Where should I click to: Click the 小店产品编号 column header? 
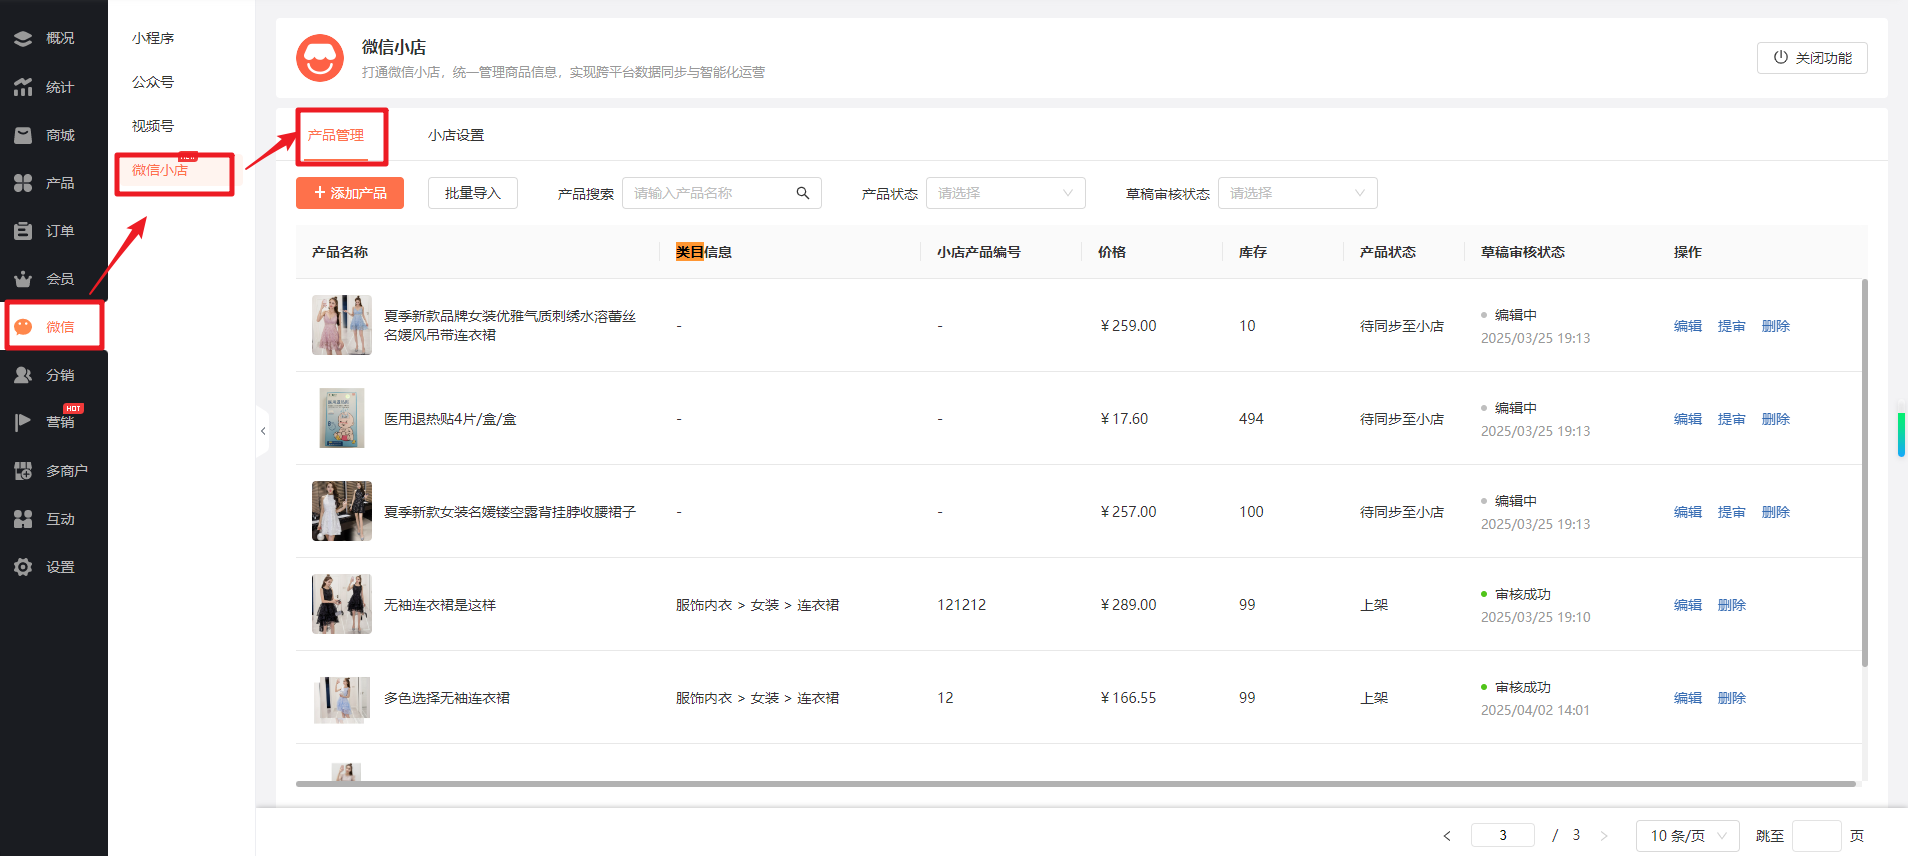[x=979, y=252]
